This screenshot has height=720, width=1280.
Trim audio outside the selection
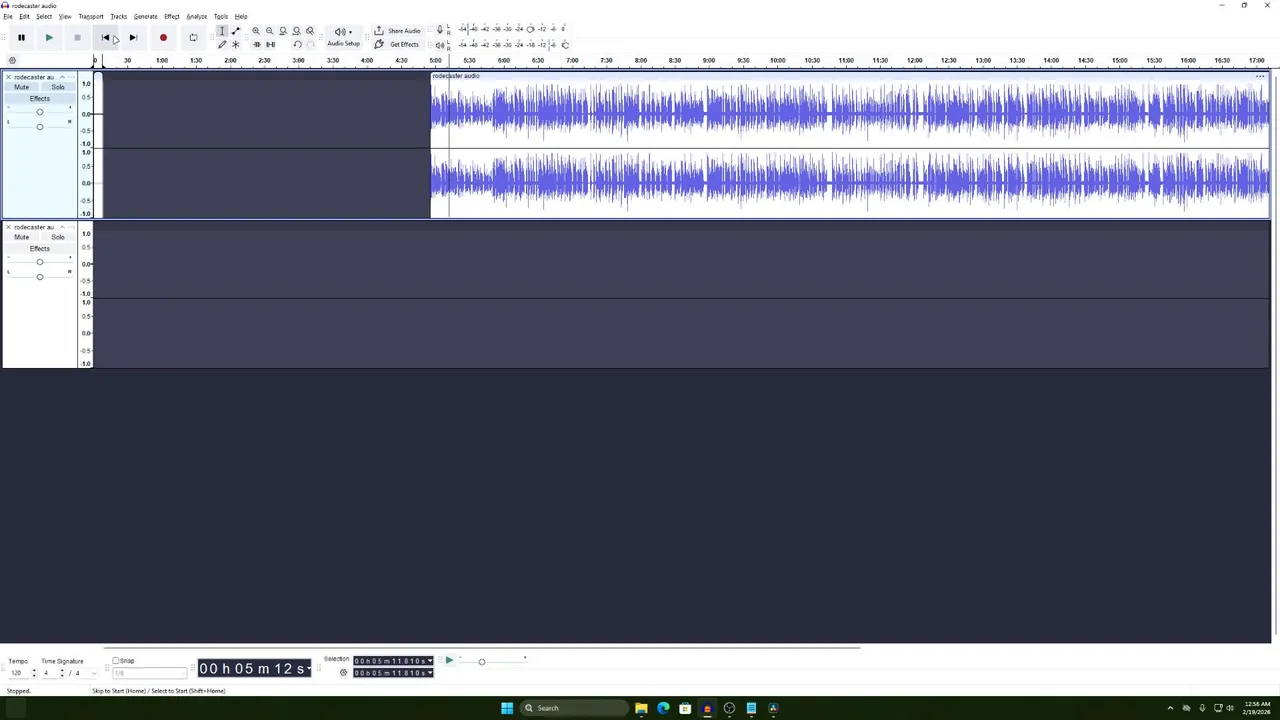257,45
